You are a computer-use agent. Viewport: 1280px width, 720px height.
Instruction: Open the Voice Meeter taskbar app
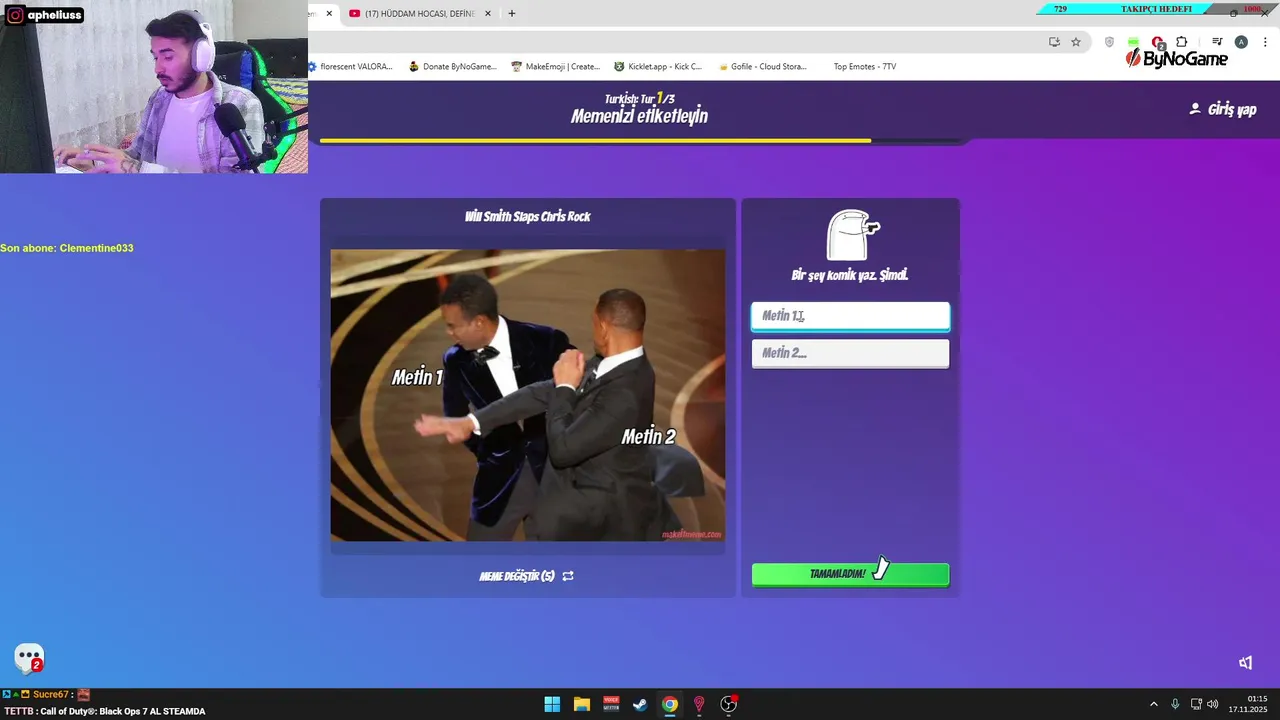click(611, 704)
